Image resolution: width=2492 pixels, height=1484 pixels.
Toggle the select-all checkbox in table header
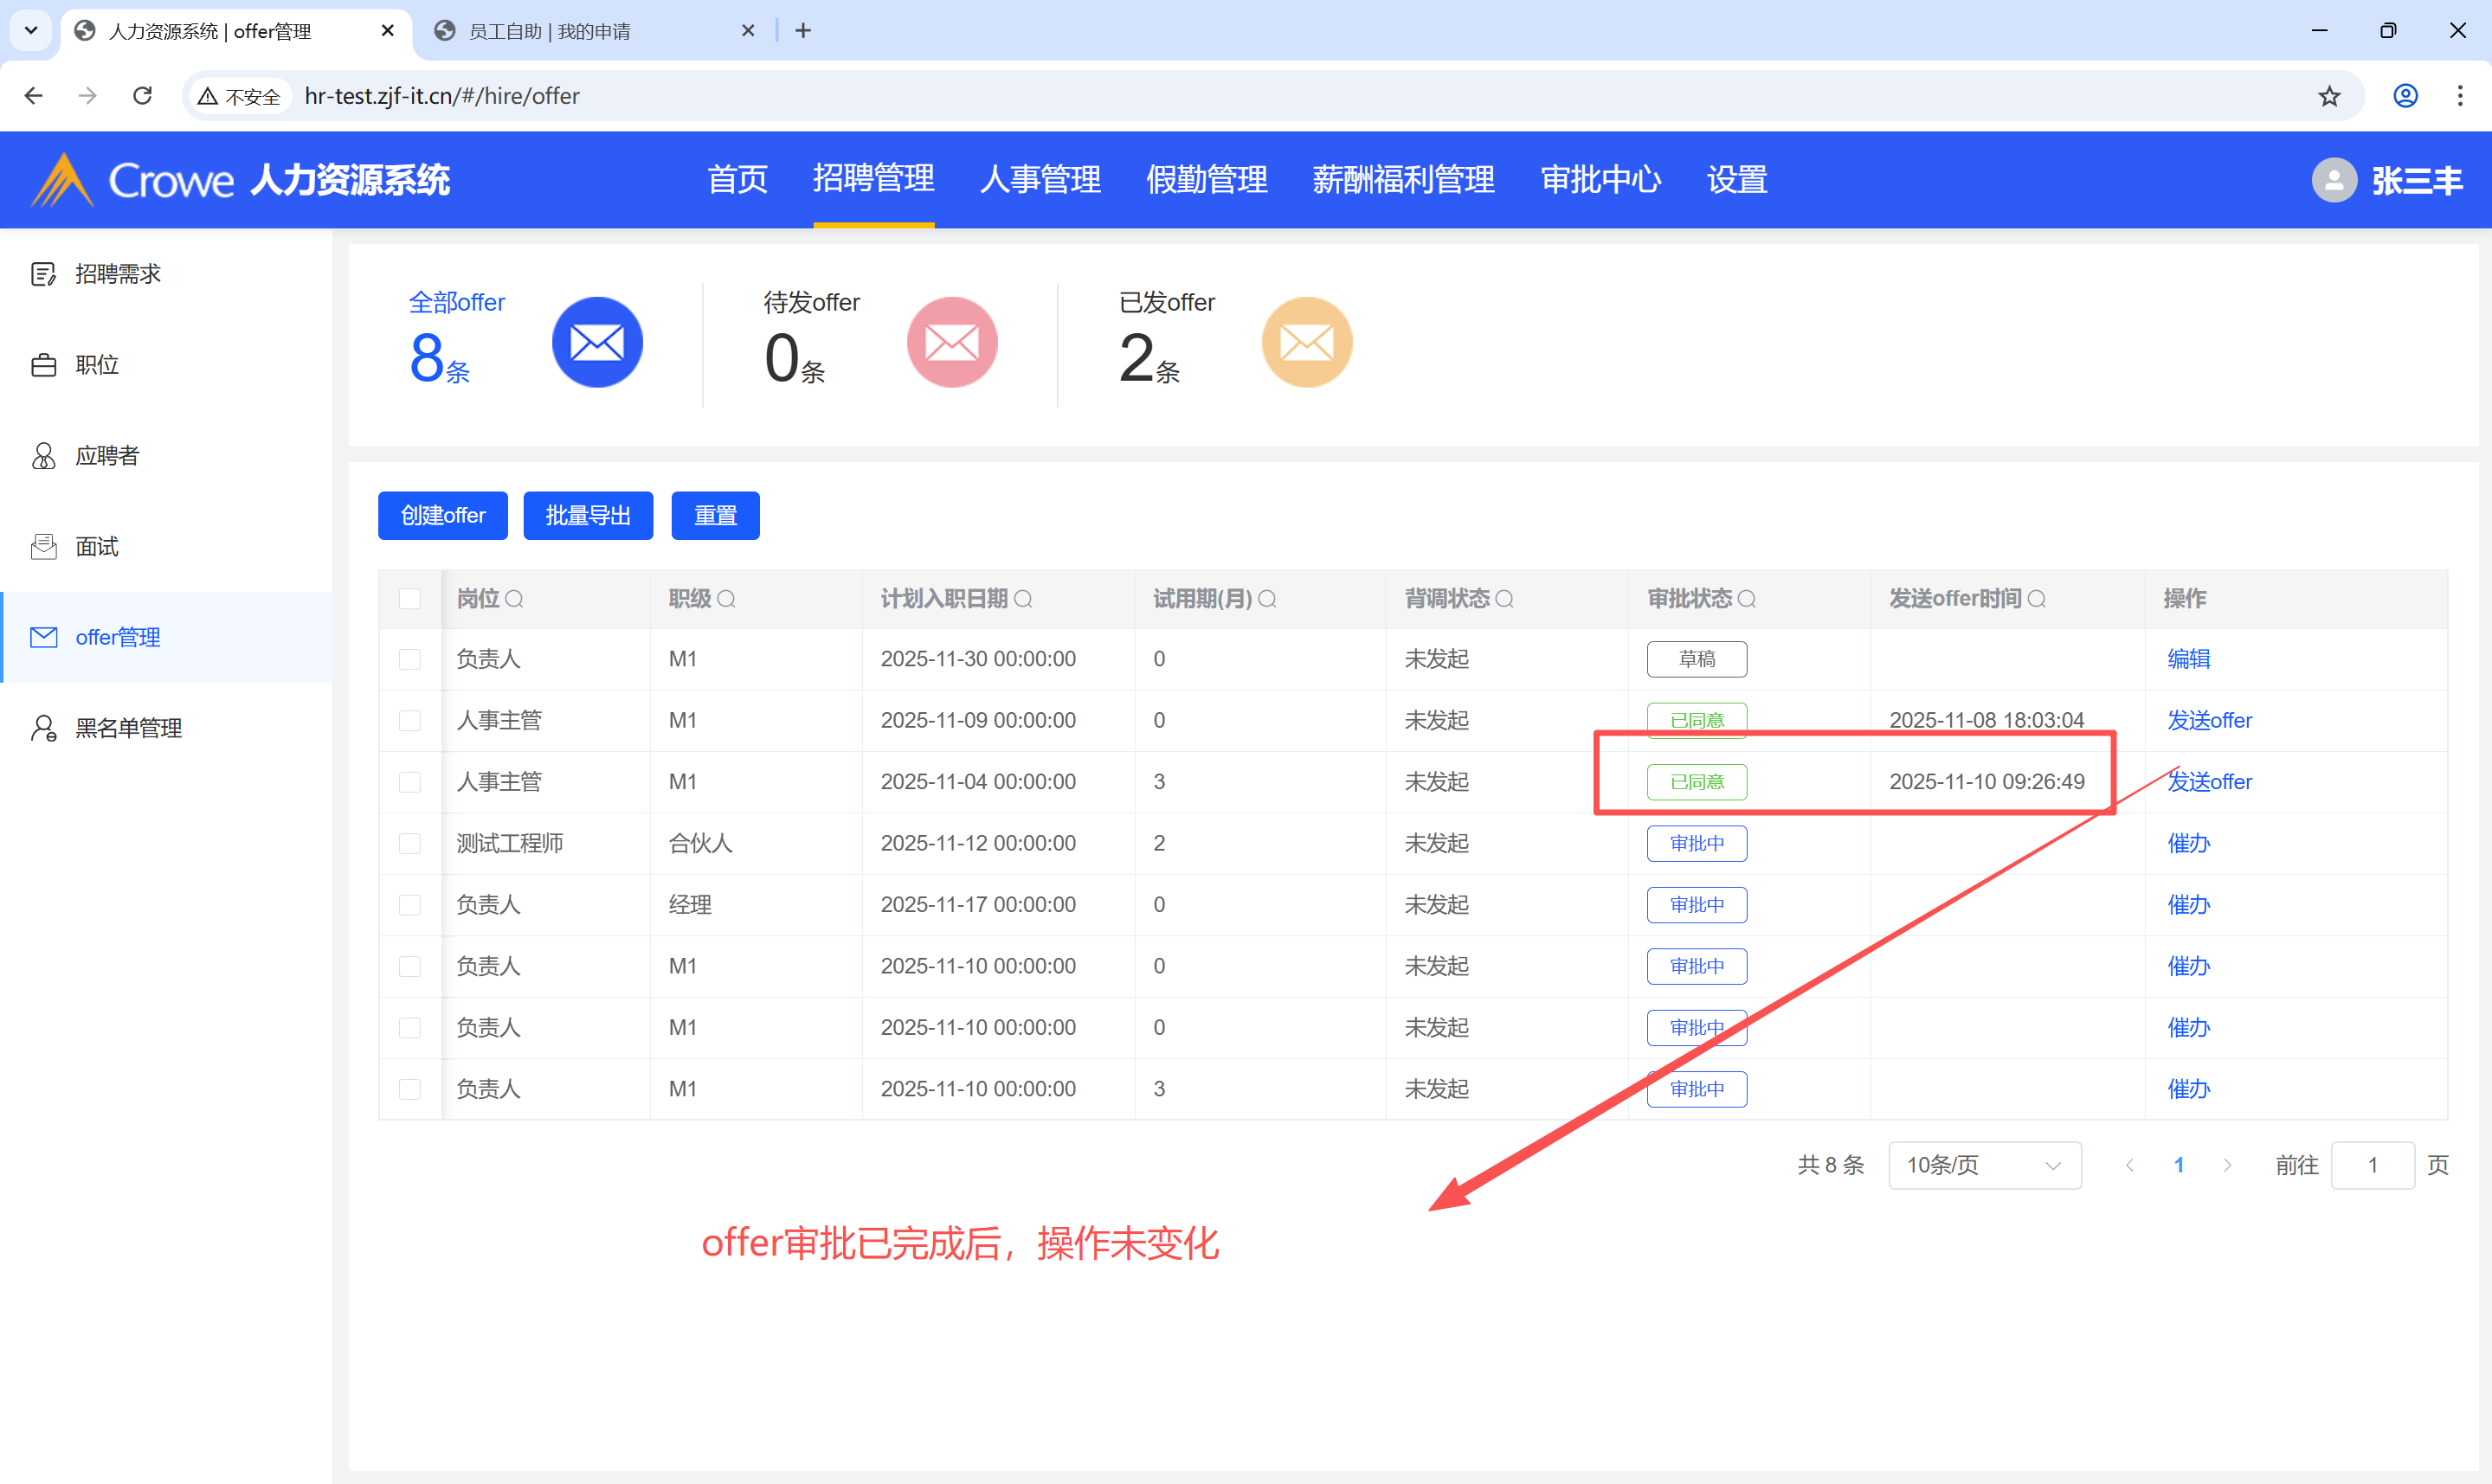(x=410, y=599)
